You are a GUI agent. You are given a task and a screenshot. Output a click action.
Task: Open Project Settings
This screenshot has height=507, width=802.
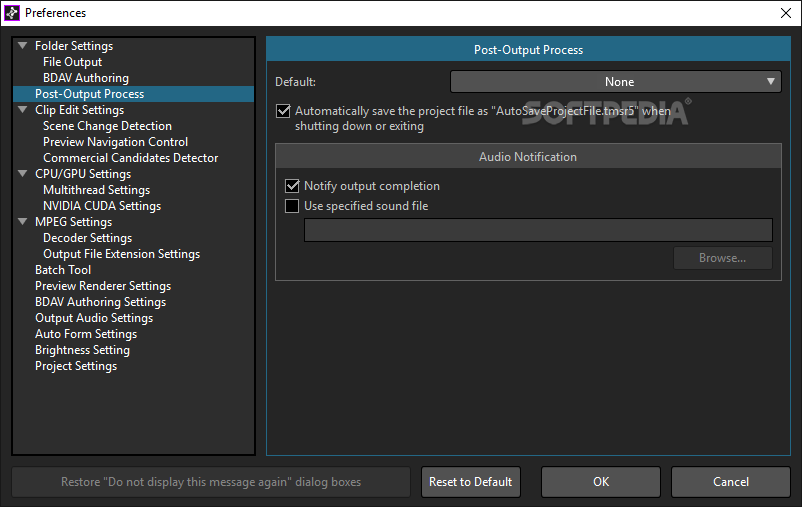76,366
